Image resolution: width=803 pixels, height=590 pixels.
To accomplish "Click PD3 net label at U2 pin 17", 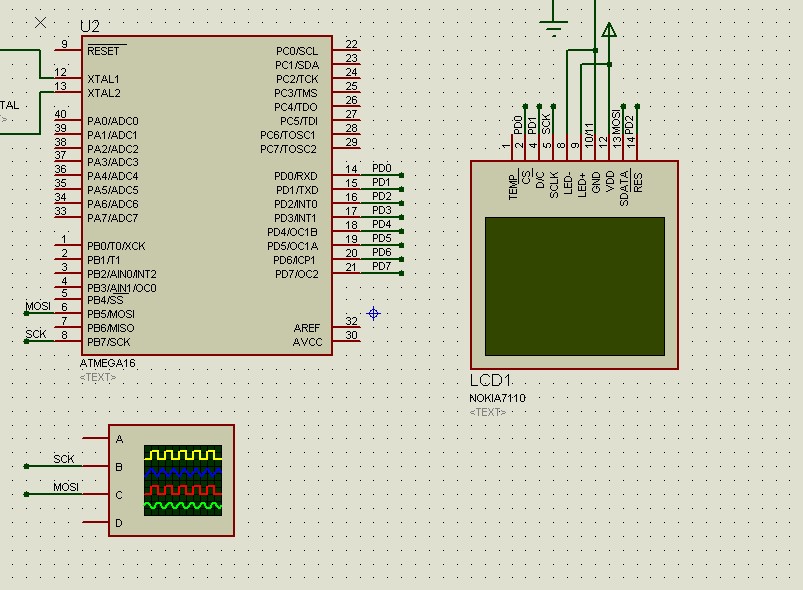I will 382,210.
